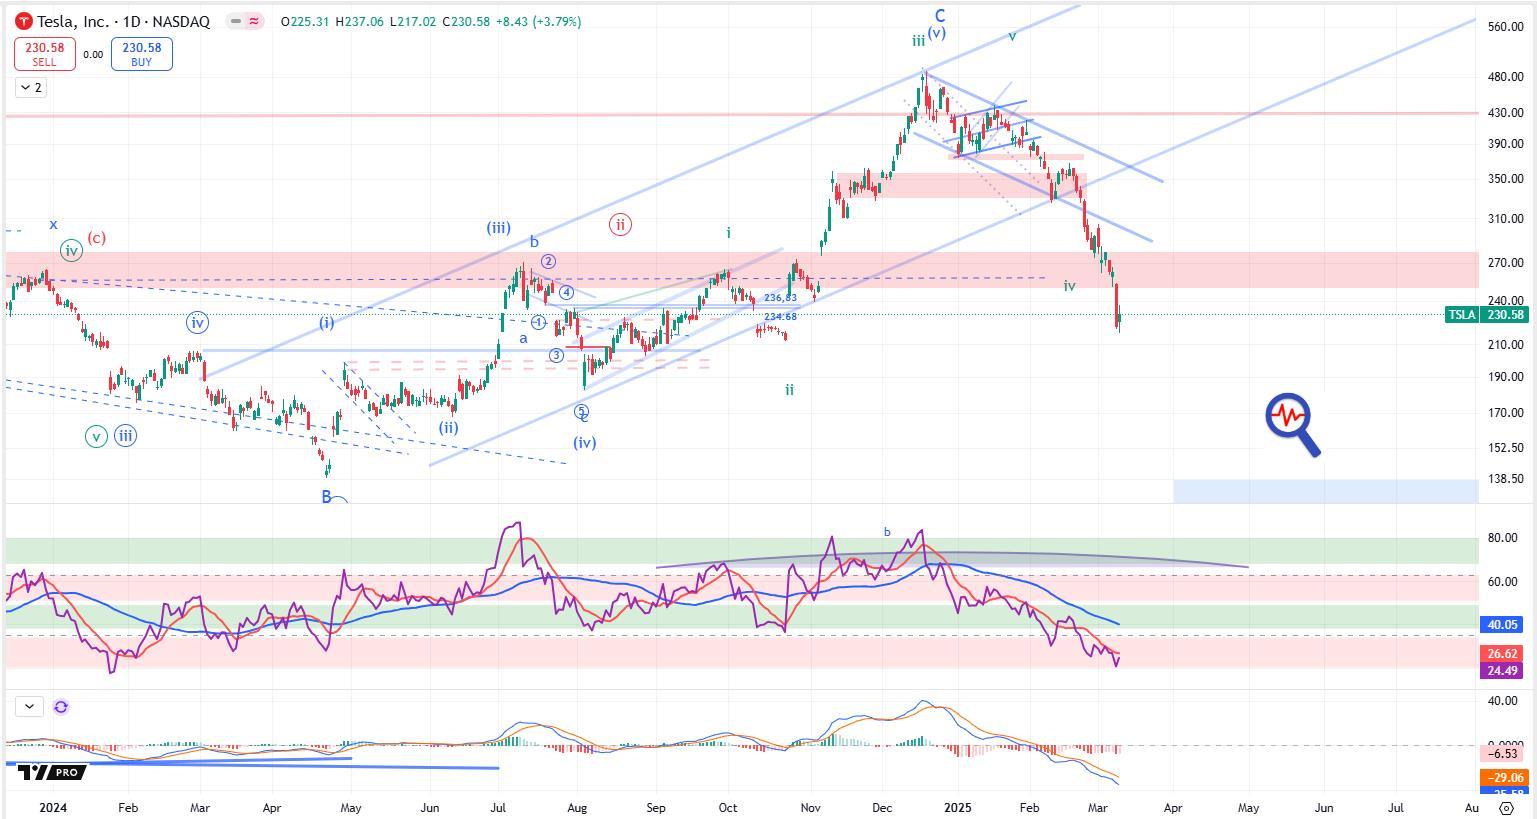Click the 60.00 oscillator scale label
Image resolution: width=1537 pixels, height=819 pixels.
tap(1503, 582)
